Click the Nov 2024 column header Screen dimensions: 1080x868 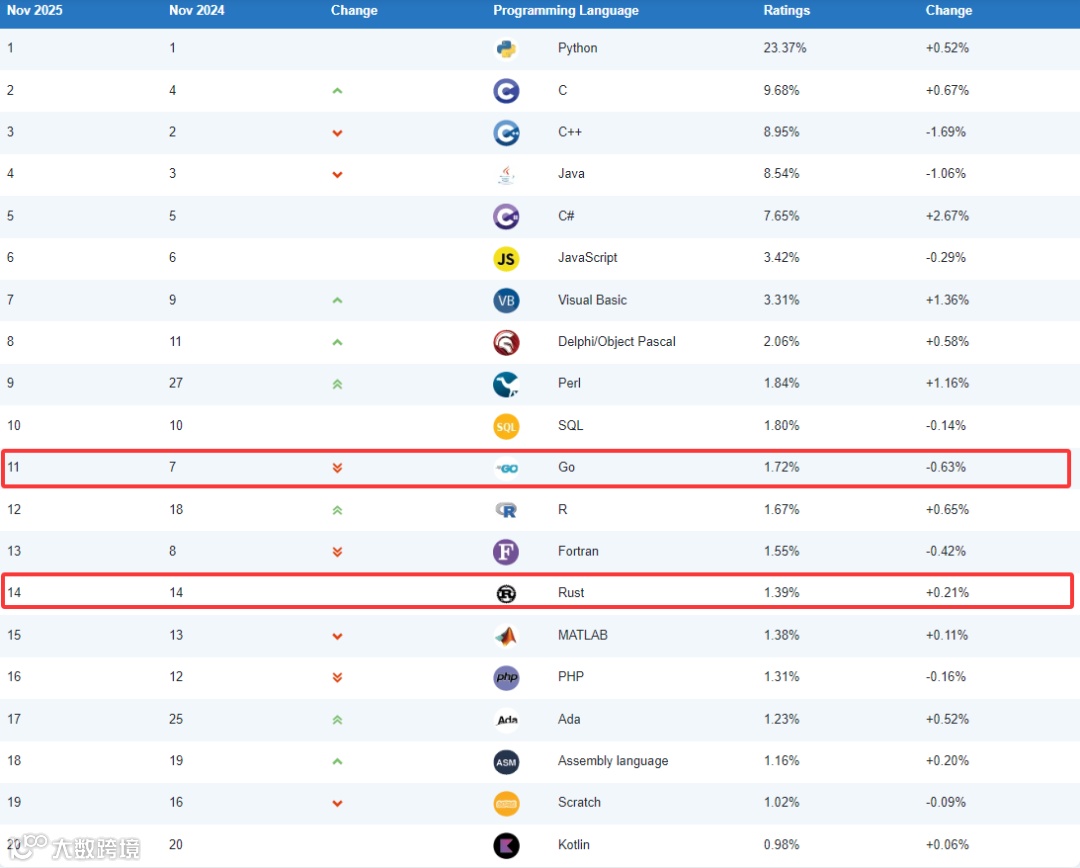click(x=196, y=10)
